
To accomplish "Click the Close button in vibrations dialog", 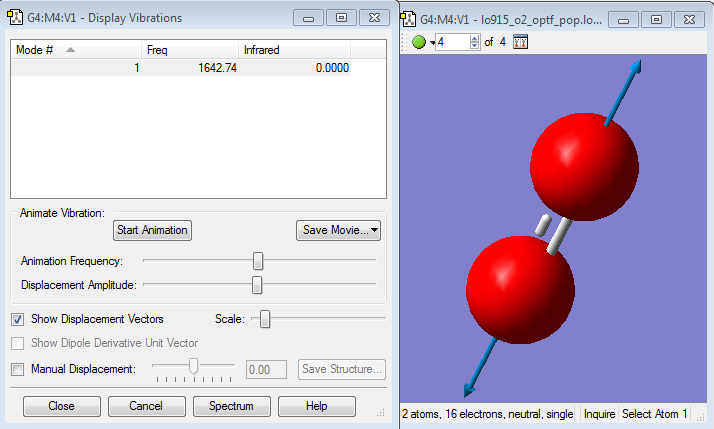I will click(61, 406).
